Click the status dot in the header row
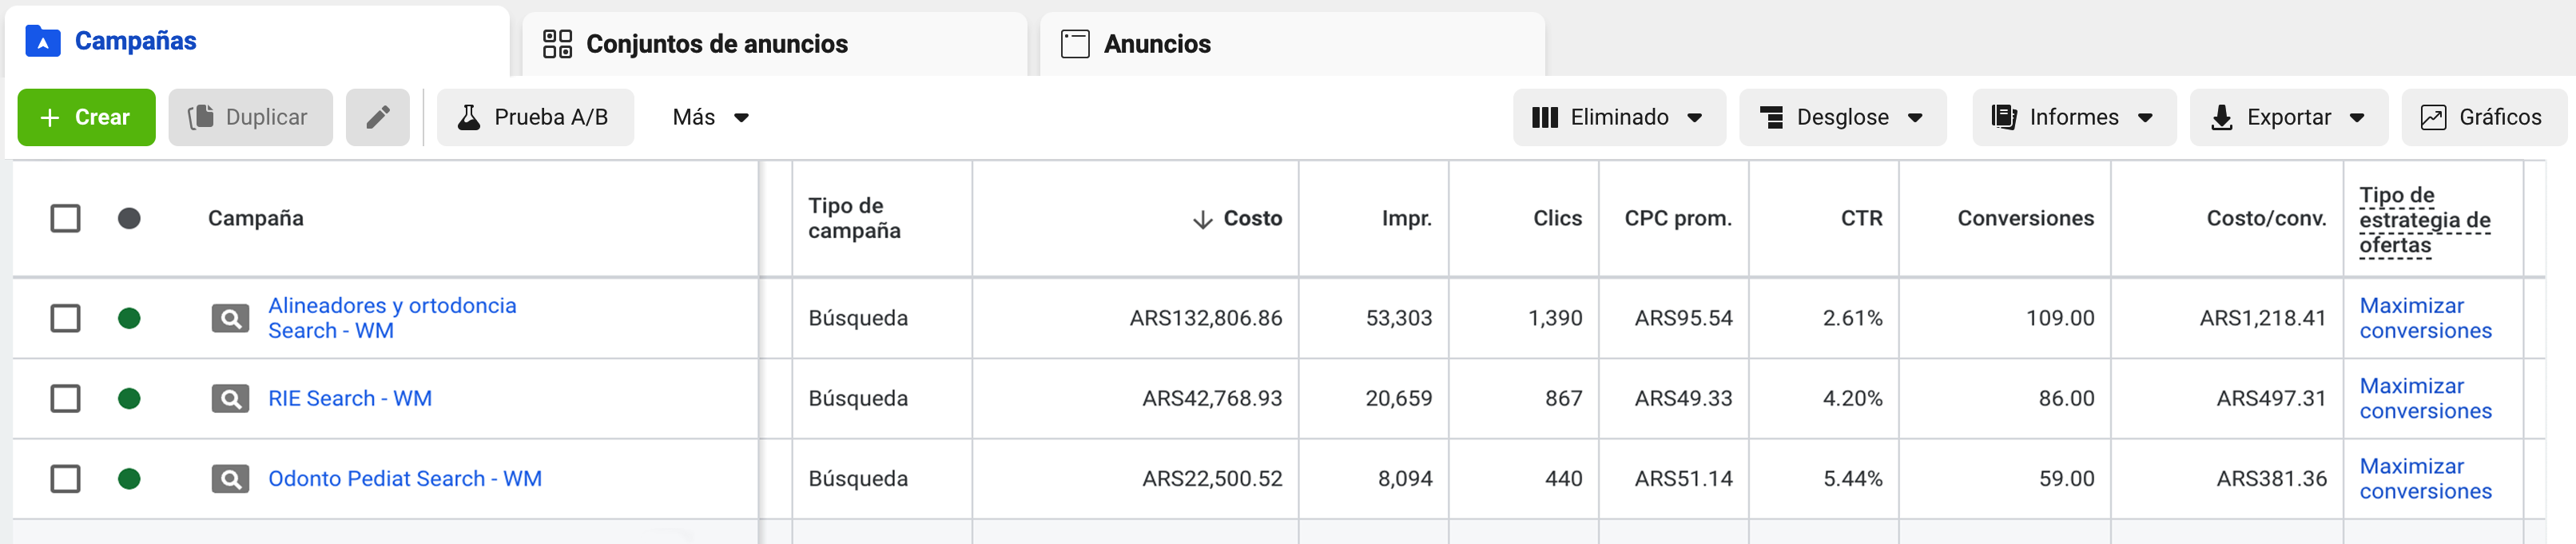 coord(129,218)
